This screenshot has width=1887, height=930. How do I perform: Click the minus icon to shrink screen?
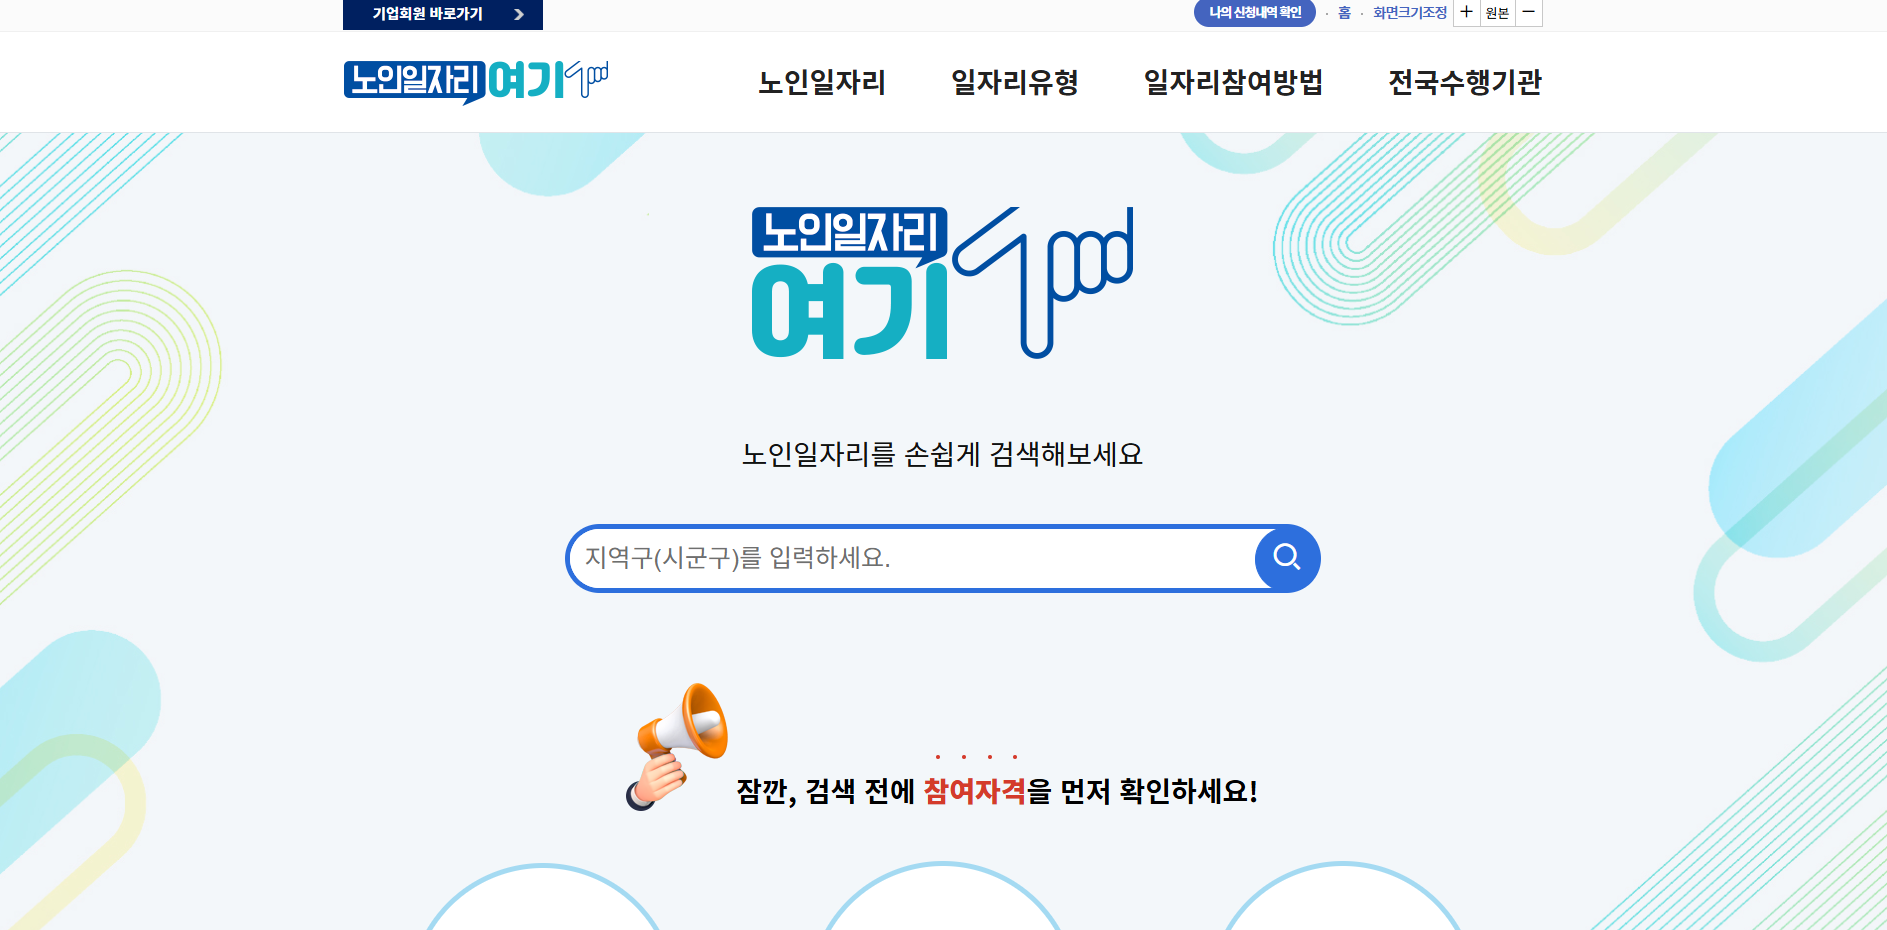click(x=1529, y=13)
